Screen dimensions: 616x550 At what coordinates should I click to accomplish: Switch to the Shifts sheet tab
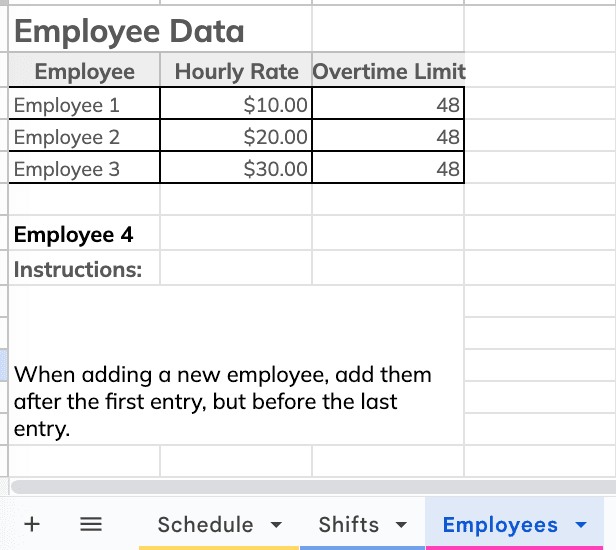click(x=349, y=524)
